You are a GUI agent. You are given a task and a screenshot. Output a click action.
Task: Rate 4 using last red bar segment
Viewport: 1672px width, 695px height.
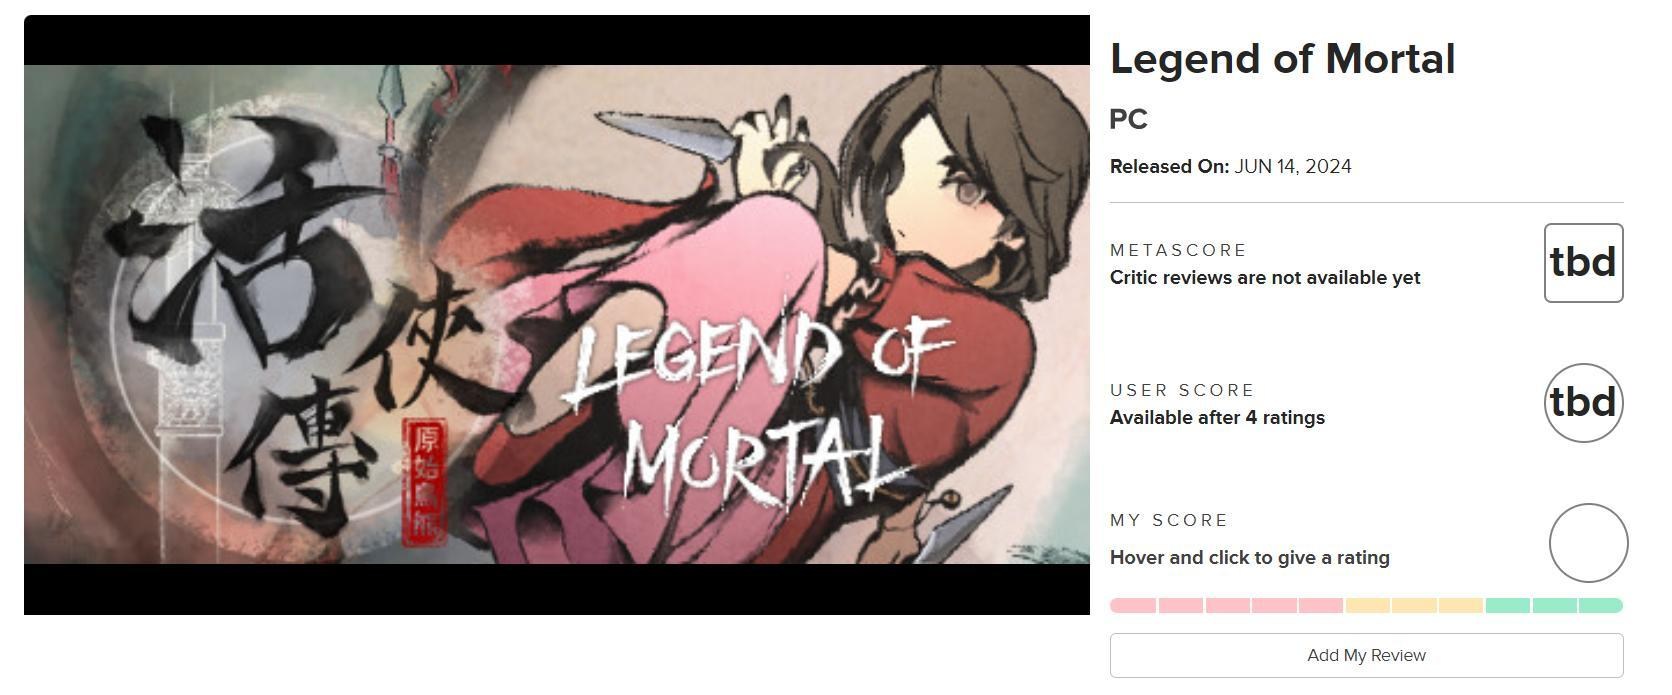[1321, 605]
